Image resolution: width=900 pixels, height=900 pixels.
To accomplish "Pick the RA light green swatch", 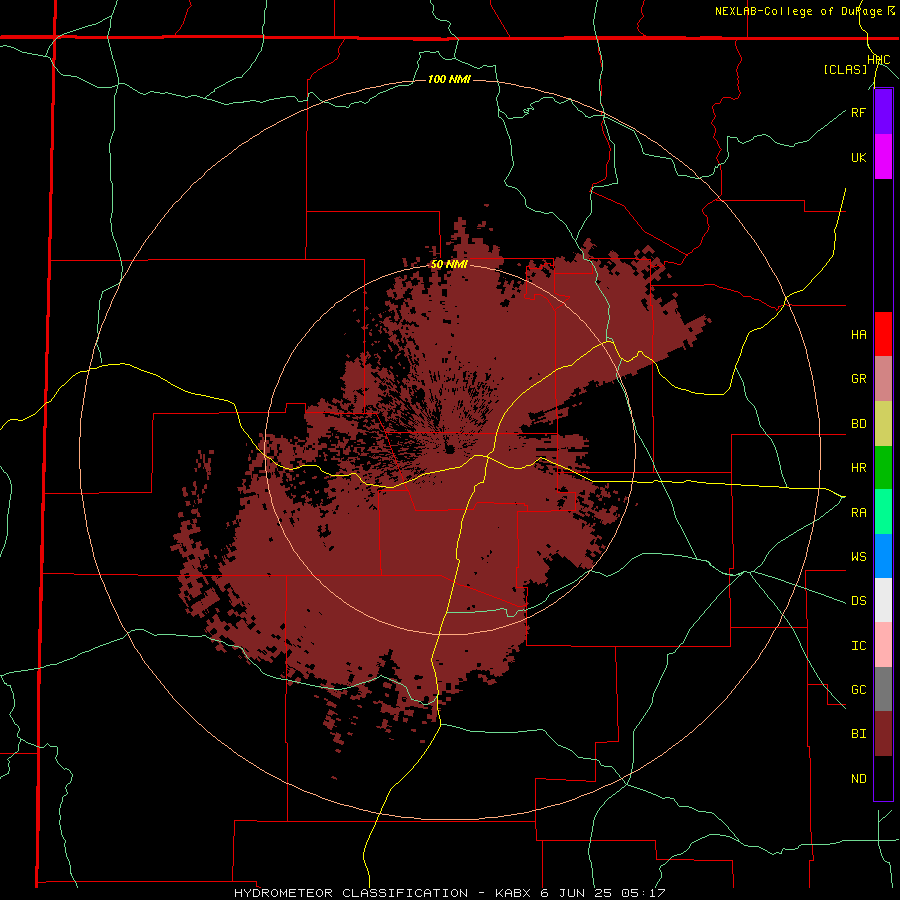I will tap(883, 512).
